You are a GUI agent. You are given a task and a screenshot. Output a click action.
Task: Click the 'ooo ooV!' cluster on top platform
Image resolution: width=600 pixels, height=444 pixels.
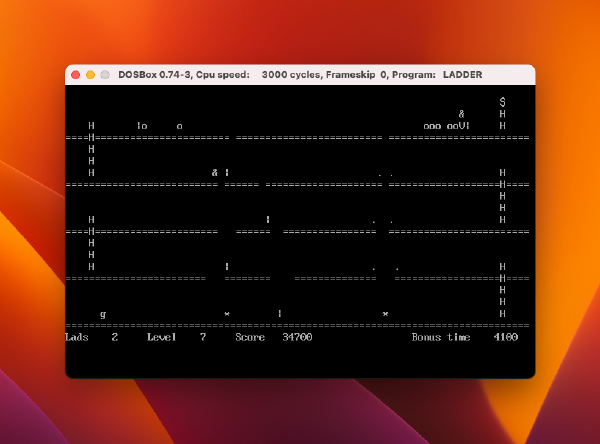pos(446,126)
